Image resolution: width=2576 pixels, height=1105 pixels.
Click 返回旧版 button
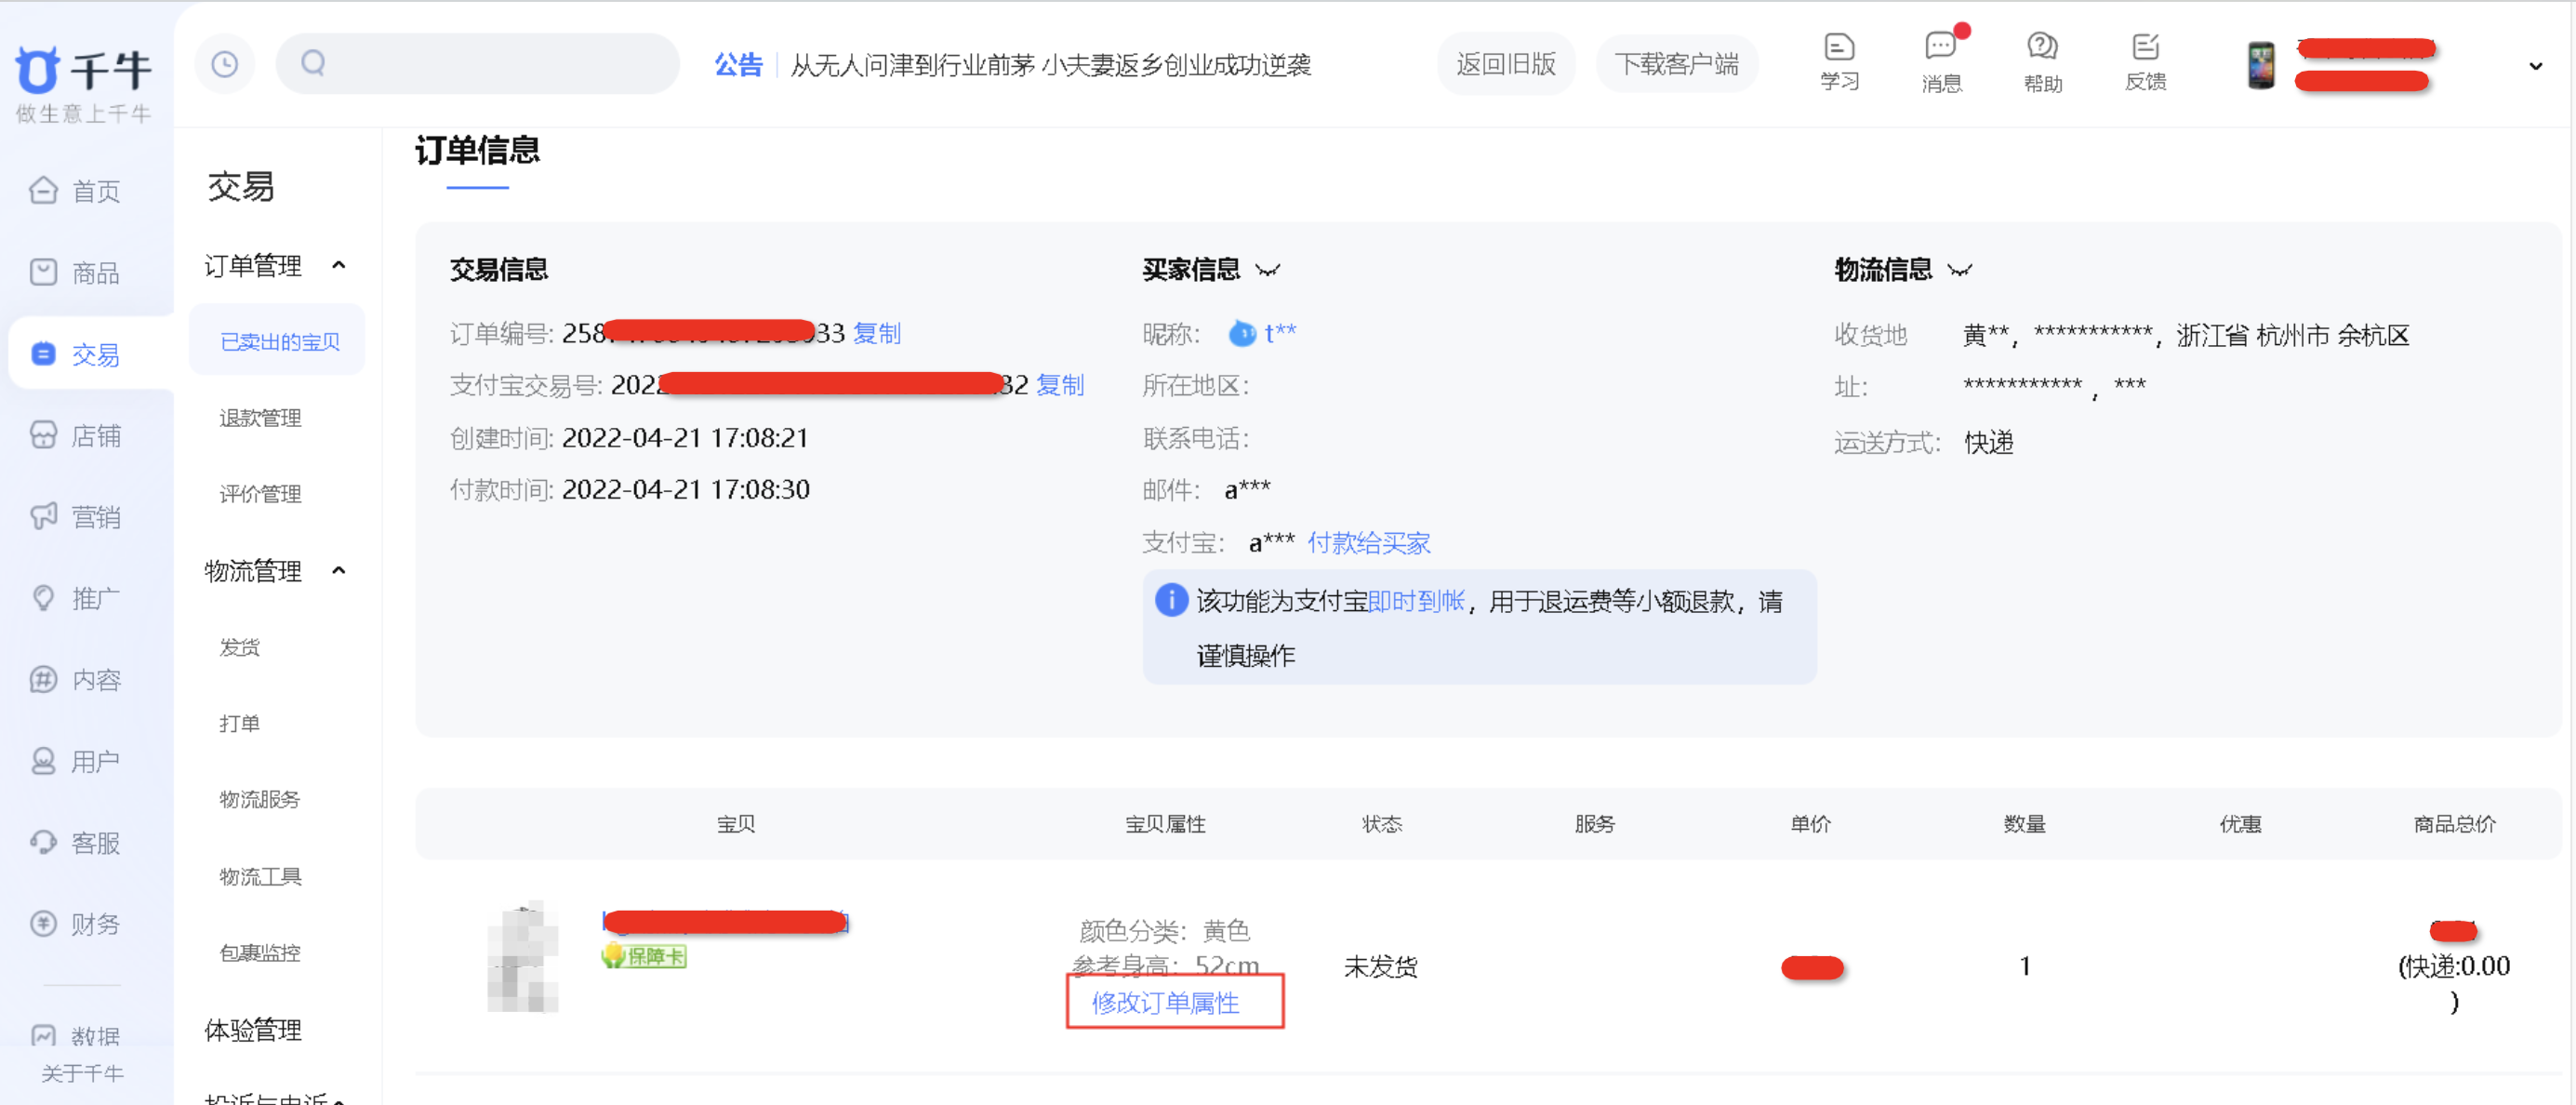click(1506, 64)
